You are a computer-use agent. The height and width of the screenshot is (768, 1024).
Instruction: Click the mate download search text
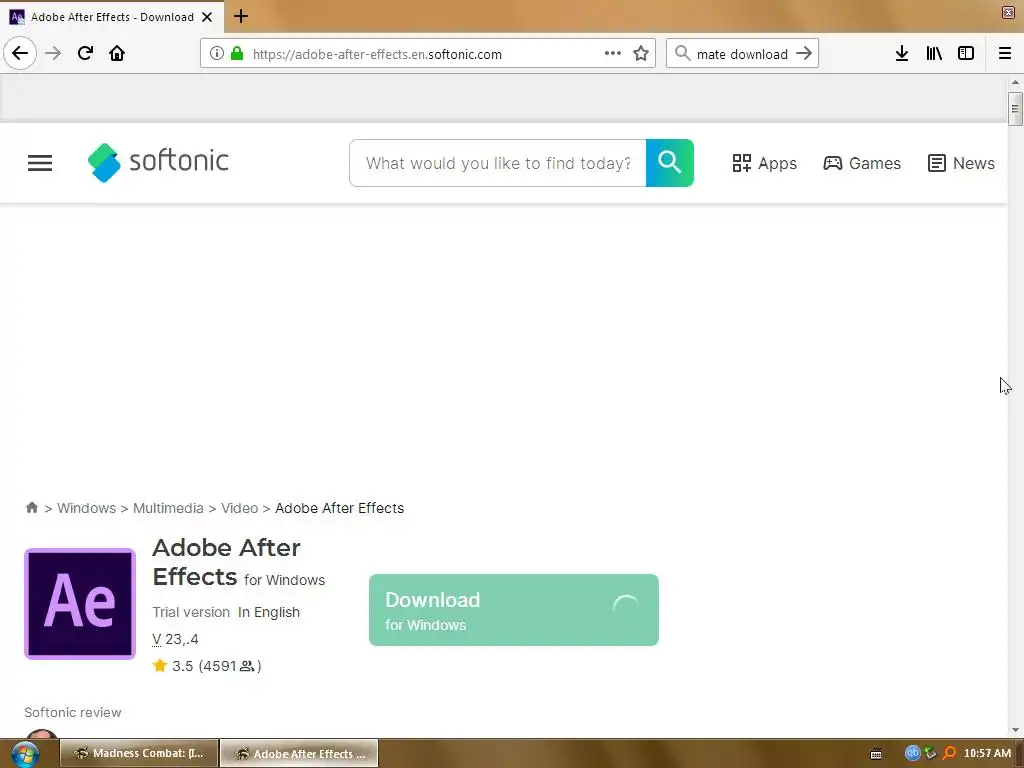[742, 54]
